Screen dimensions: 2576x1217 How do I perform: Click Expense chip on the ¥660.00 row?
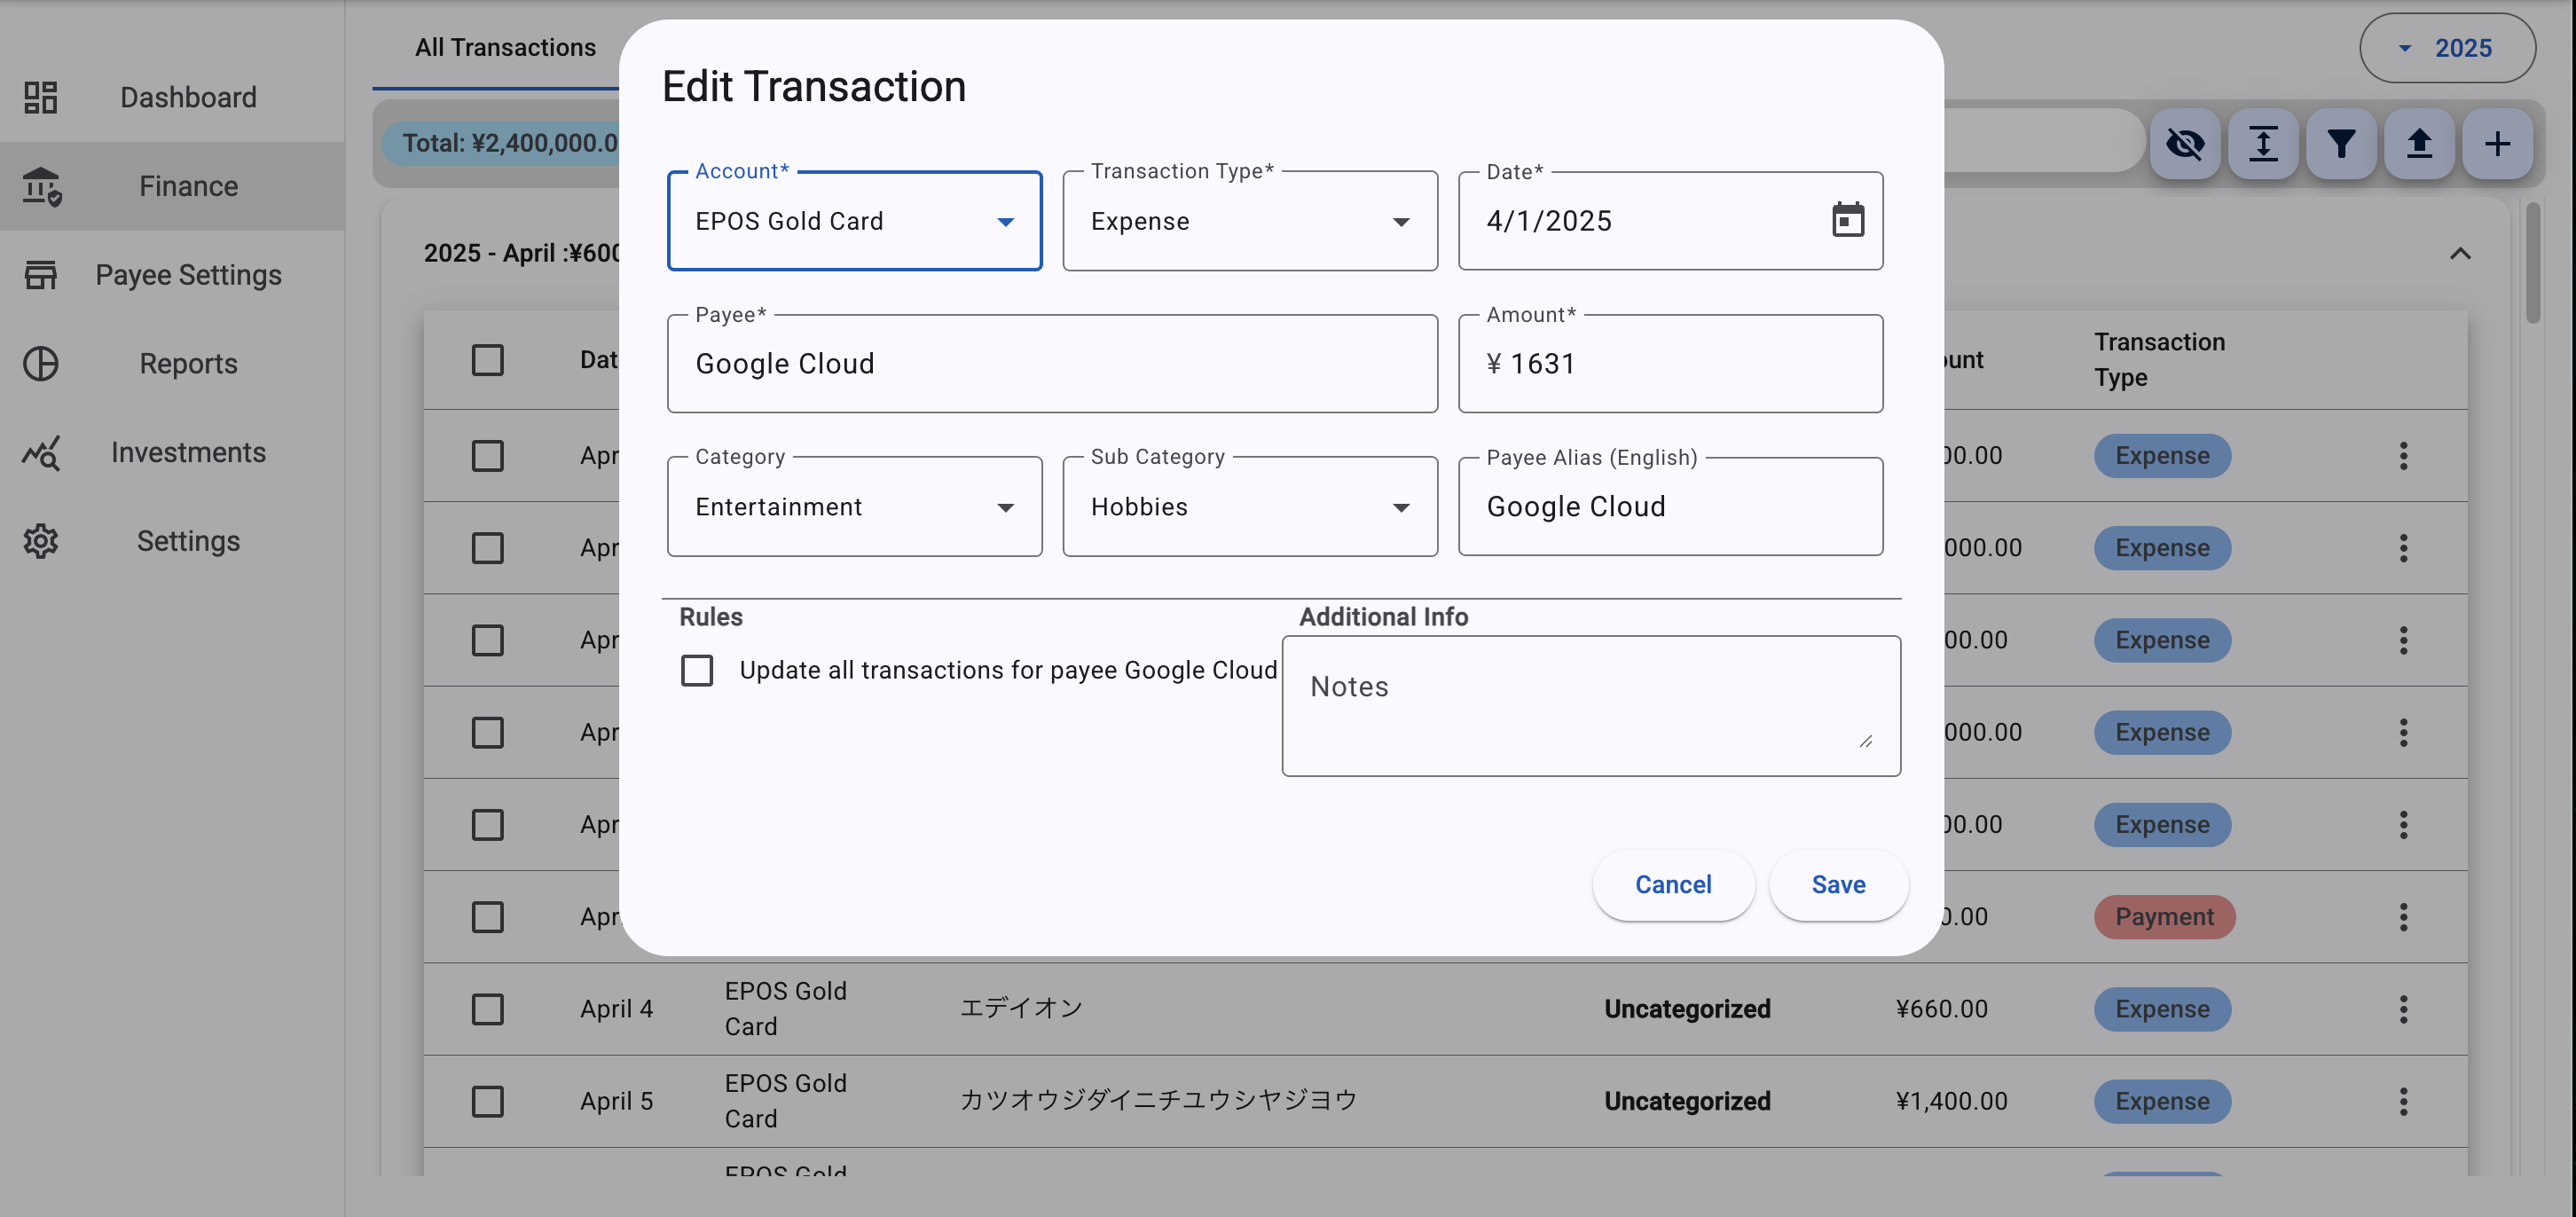(2162, 1009)
